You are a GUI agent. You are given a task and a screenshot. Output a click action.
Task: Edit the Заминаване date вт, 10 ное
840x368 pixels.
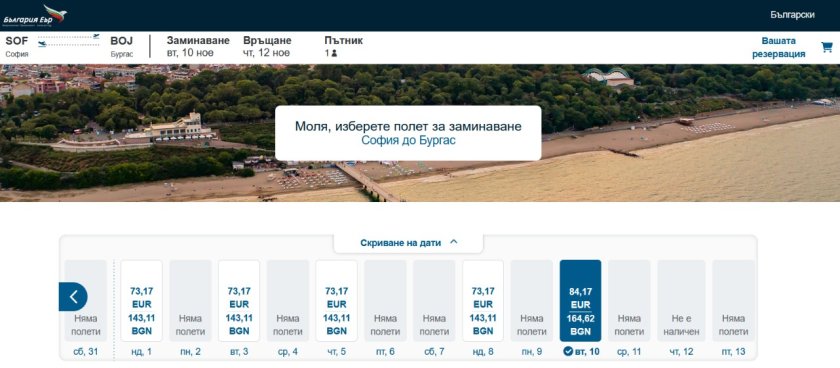pyautogui.click(x=198, y=47)
